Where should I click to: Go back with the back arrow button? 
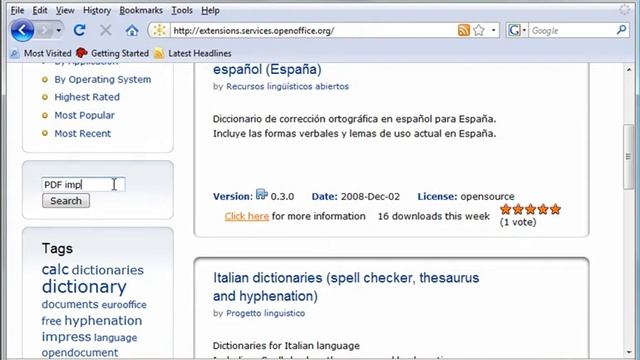22,30
